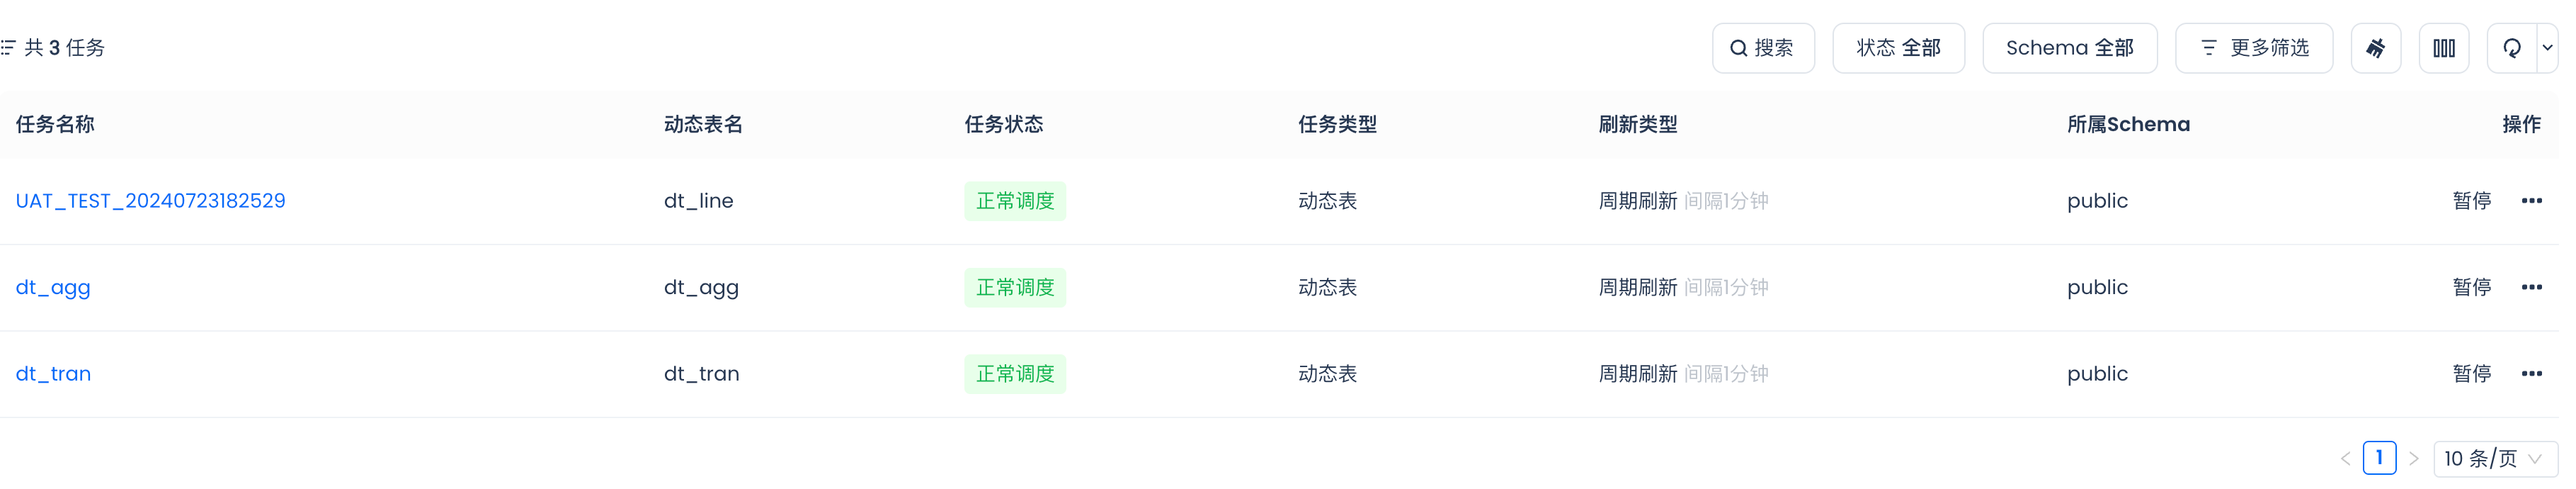2576x489 pixels.
Task: Open the UAT_TEST_20240723182529 task link
Action: (150, 201)
